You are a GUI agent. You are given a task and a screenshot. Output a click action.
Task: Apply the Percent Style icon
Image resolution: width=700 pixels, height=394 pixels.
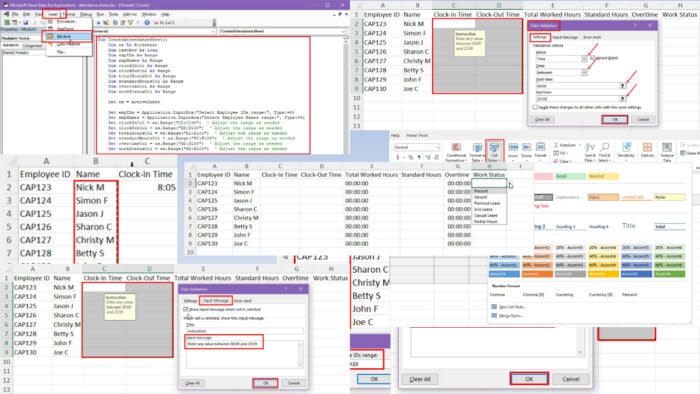pos(411,158)
